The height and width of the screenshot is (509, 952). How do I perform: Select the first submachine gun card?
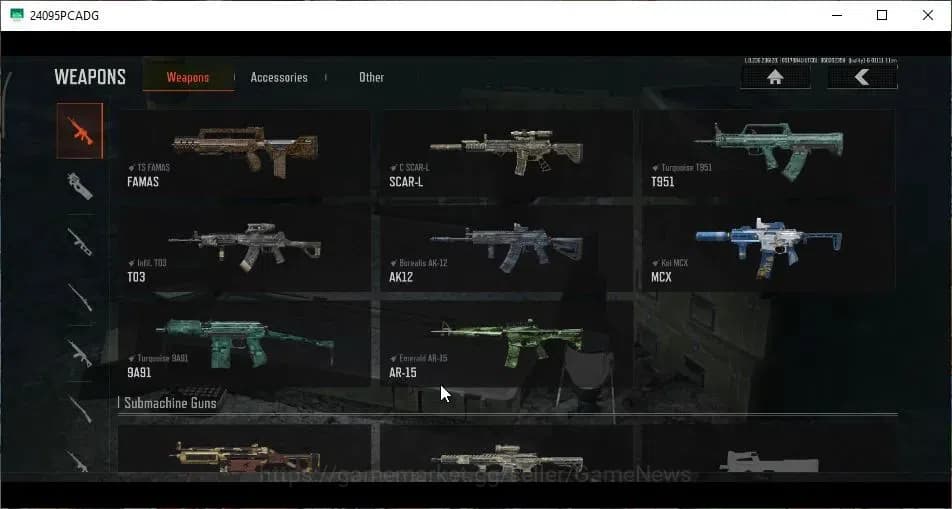click(244, 449)
